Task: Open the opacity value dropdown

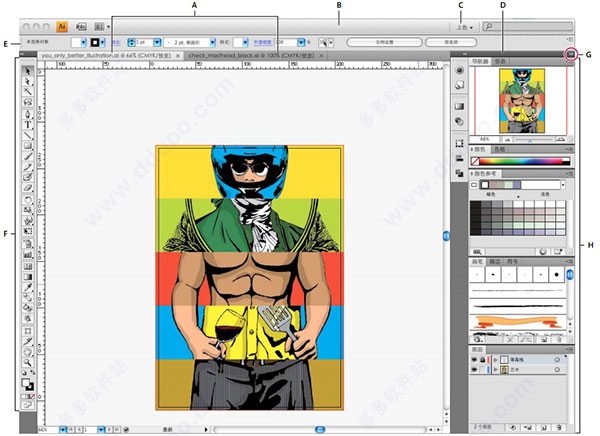Action: [301, 42]
